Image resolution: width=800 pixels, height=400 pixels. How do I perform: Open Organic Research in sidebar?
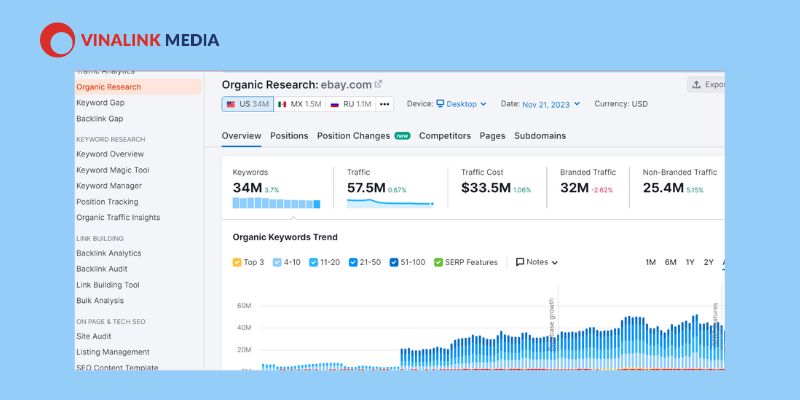click(x=138, y=87)
